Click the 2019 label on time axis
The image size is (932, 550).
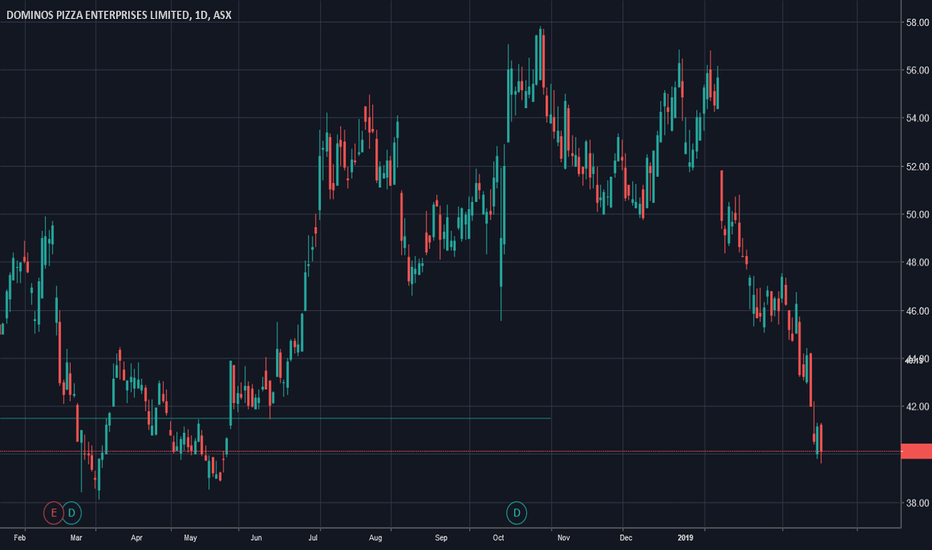(685, 538)
